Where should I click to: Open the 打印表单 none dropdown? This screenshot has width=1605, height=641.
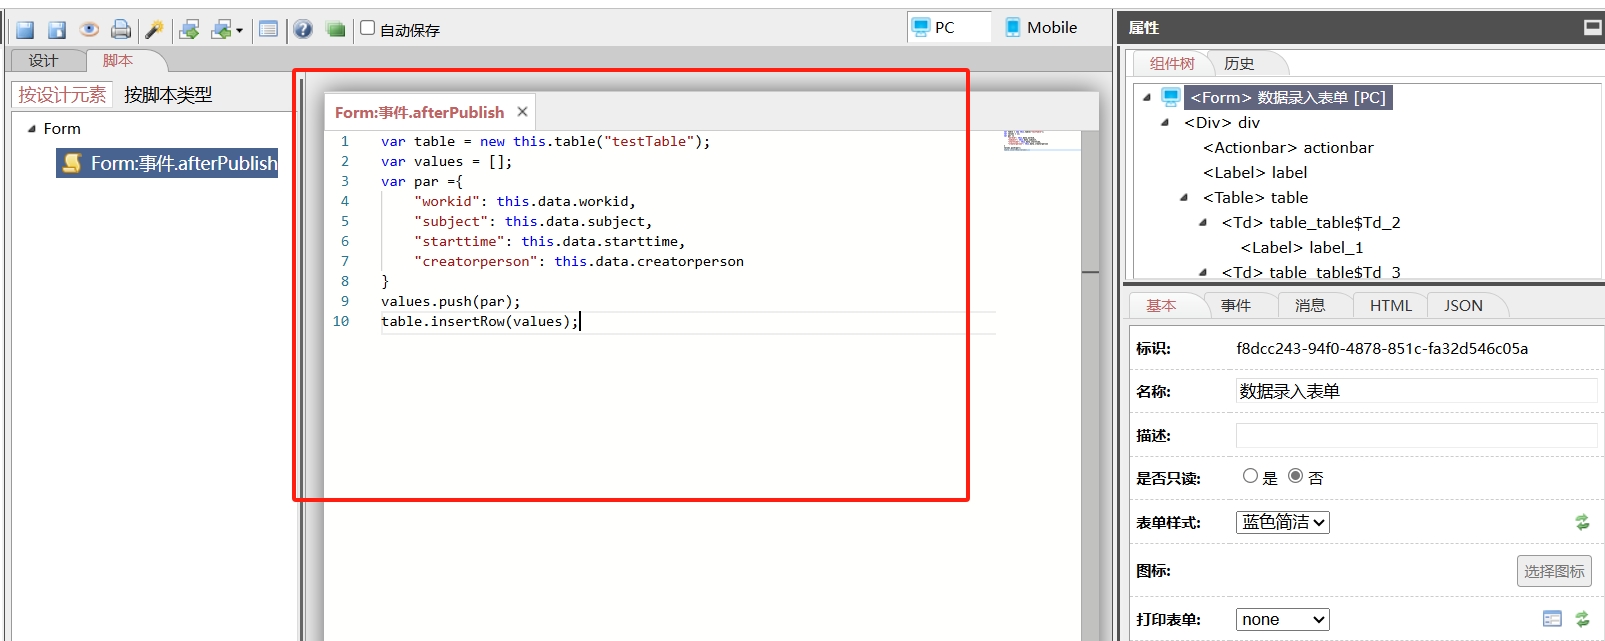coord(1283,619)
